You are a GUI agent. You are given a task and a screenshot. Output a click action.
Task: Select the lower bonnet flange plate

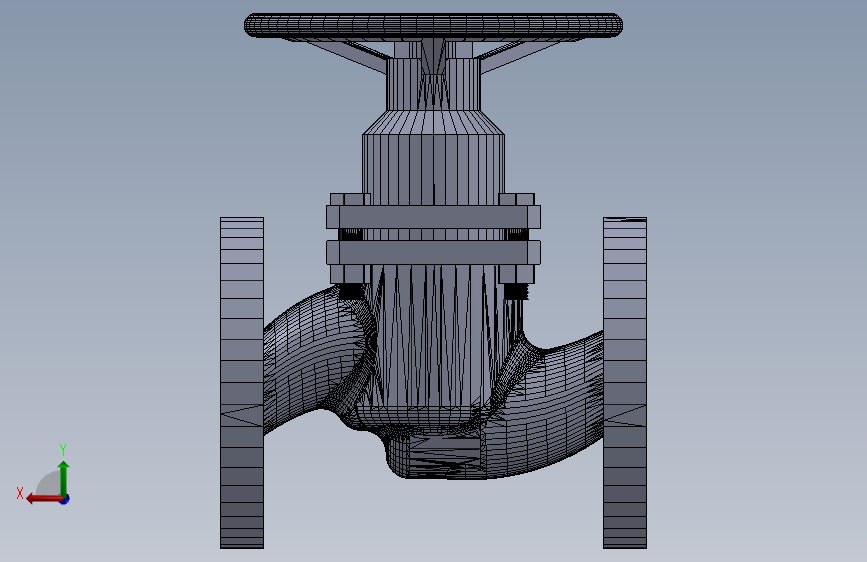(434, 252)
